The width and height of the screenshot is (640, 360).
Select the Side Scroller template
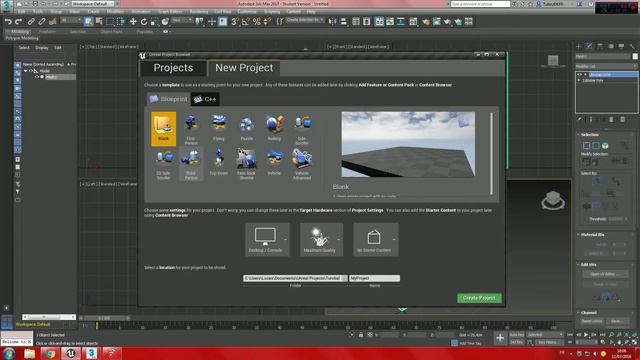302,129
